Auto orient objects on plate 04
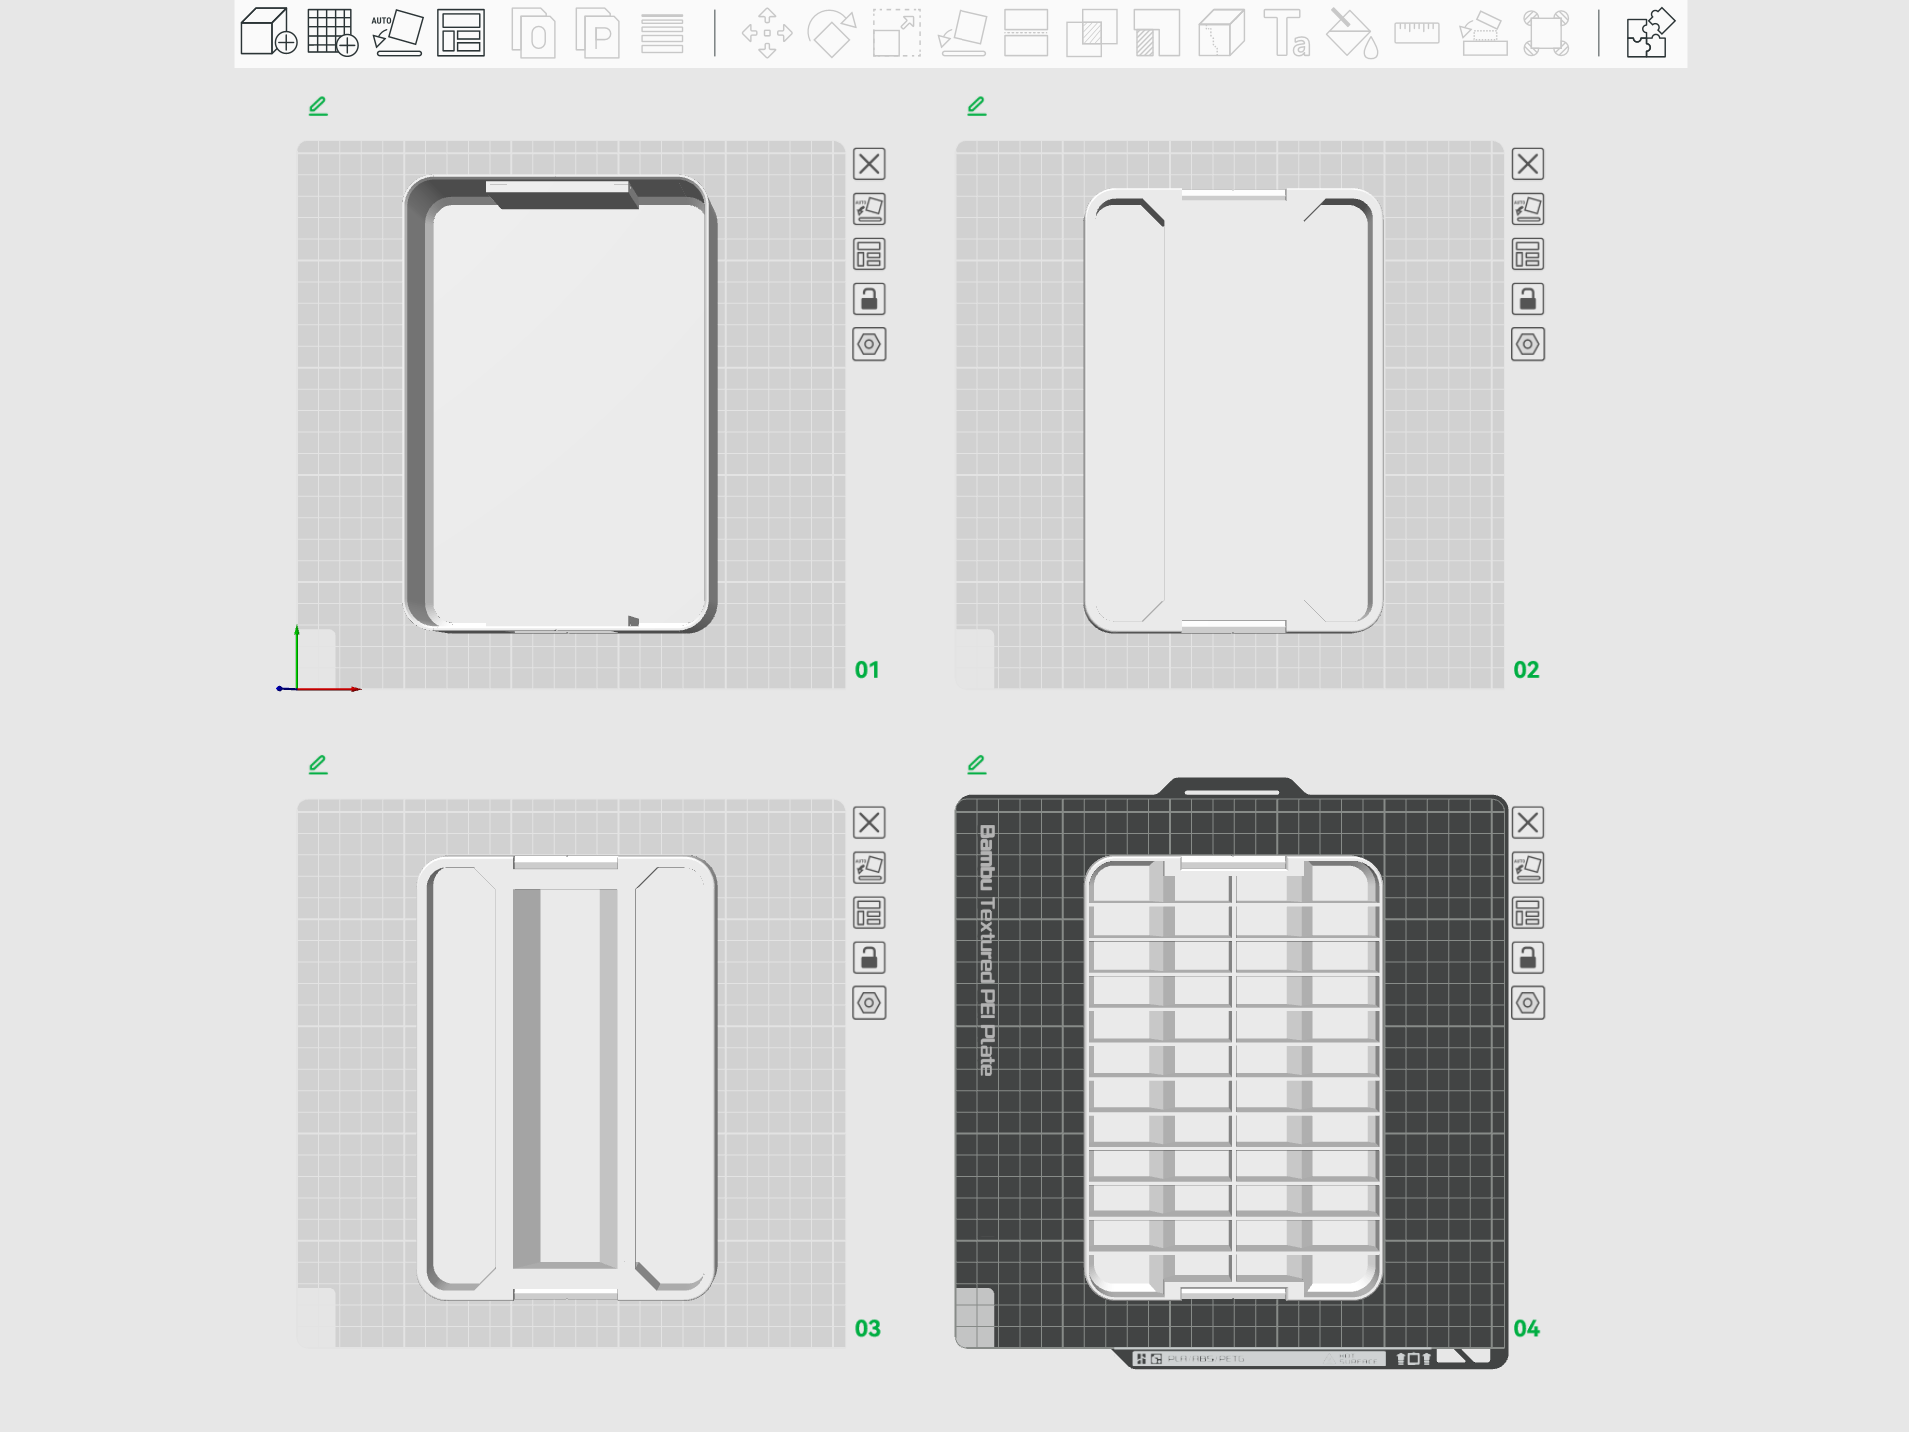1909x1432 pixels. (1528, 868)
